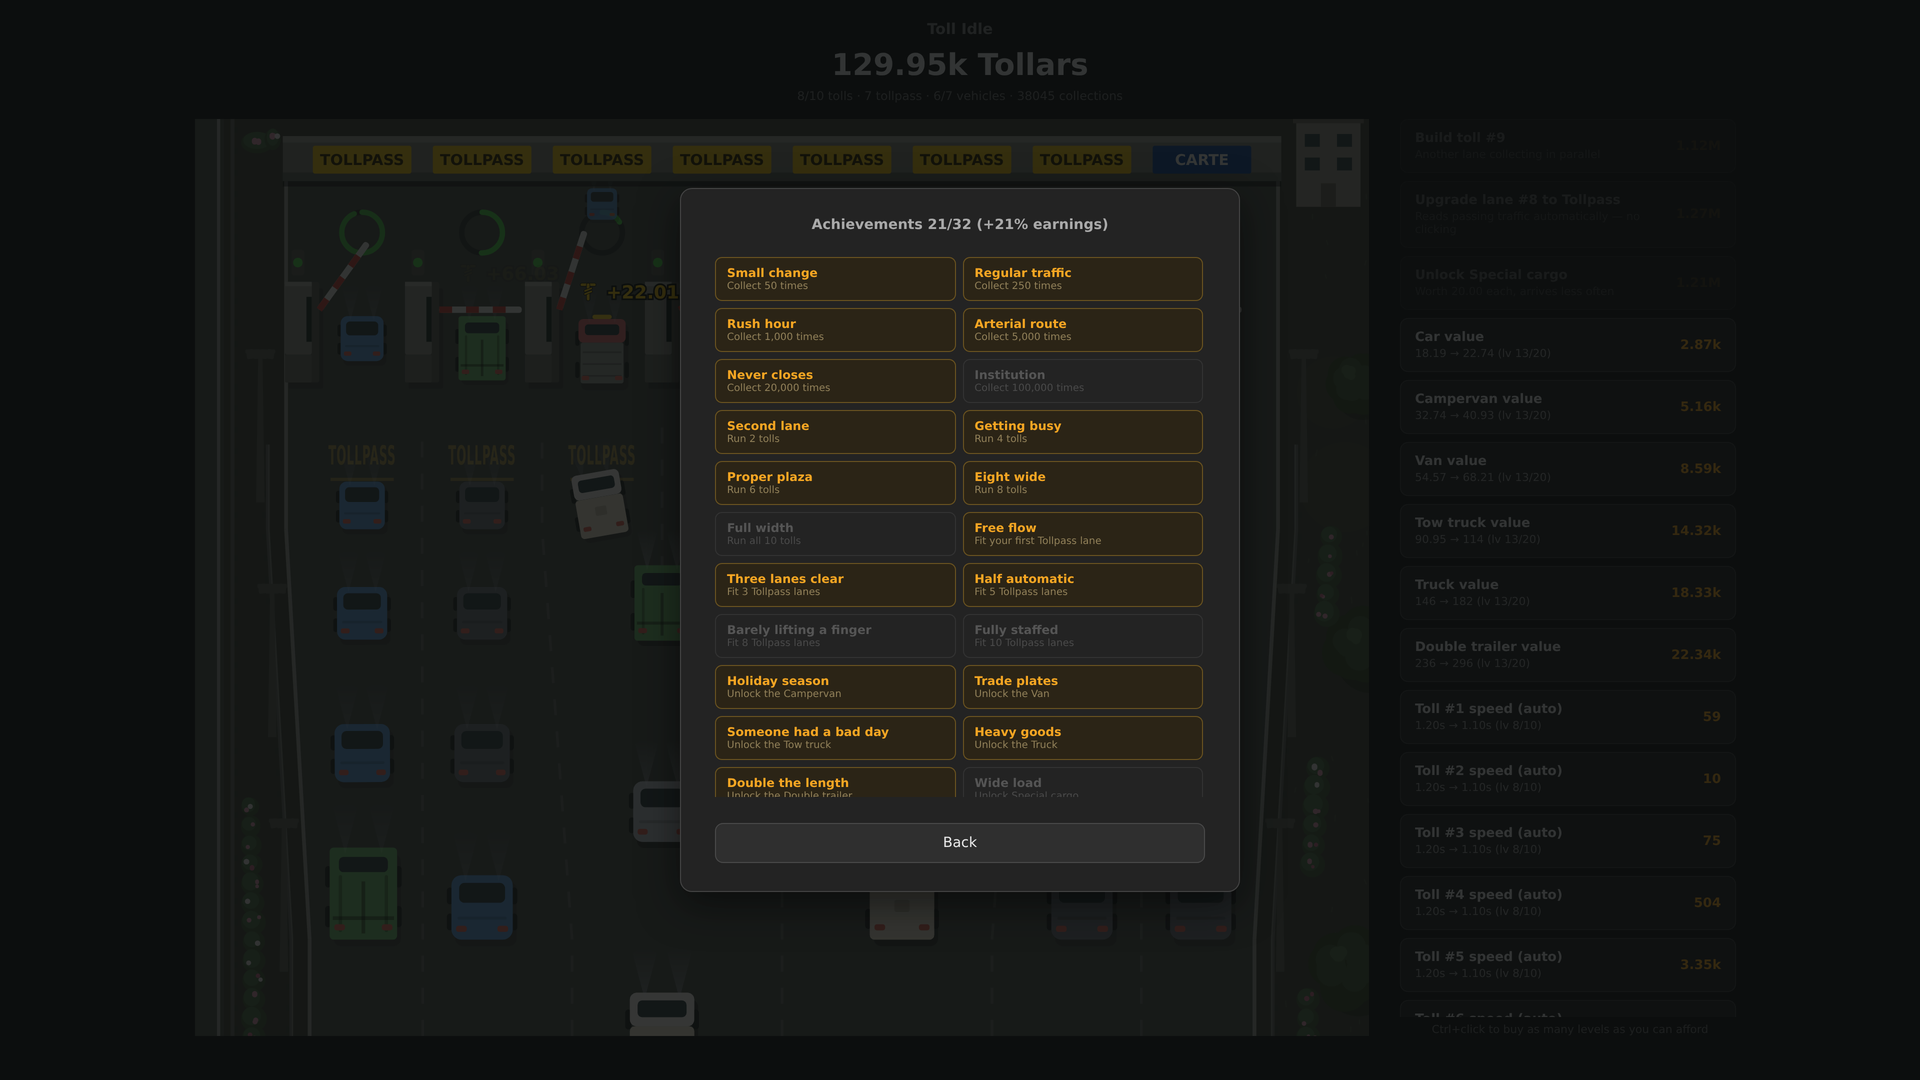Click the Heavy goods achievement

[x=1082, y=738]
